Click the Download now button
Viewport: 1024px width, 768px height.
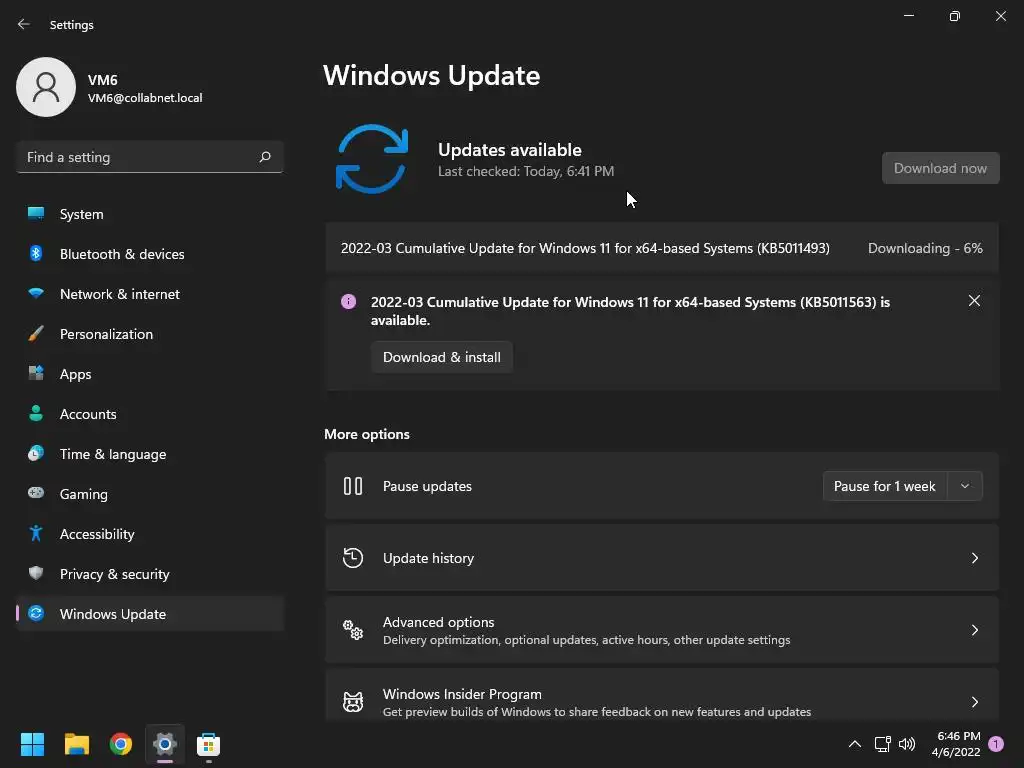(x=940, y=168)
